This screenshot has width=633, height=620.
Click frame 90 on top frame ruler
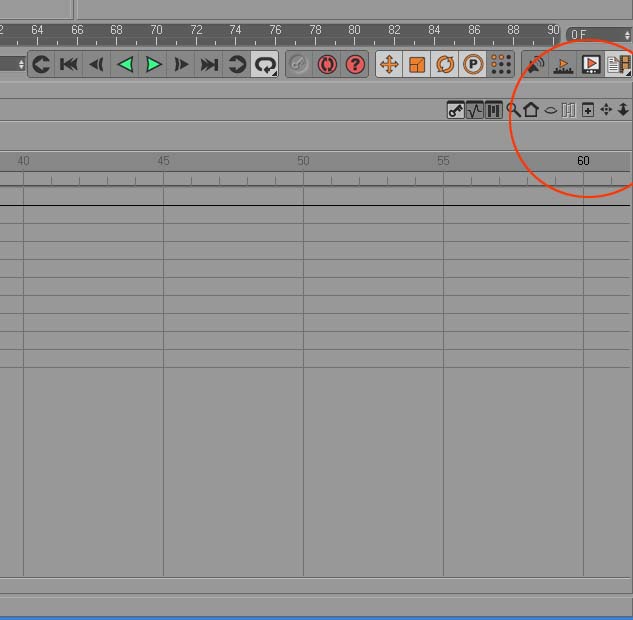tap(553, 30)
